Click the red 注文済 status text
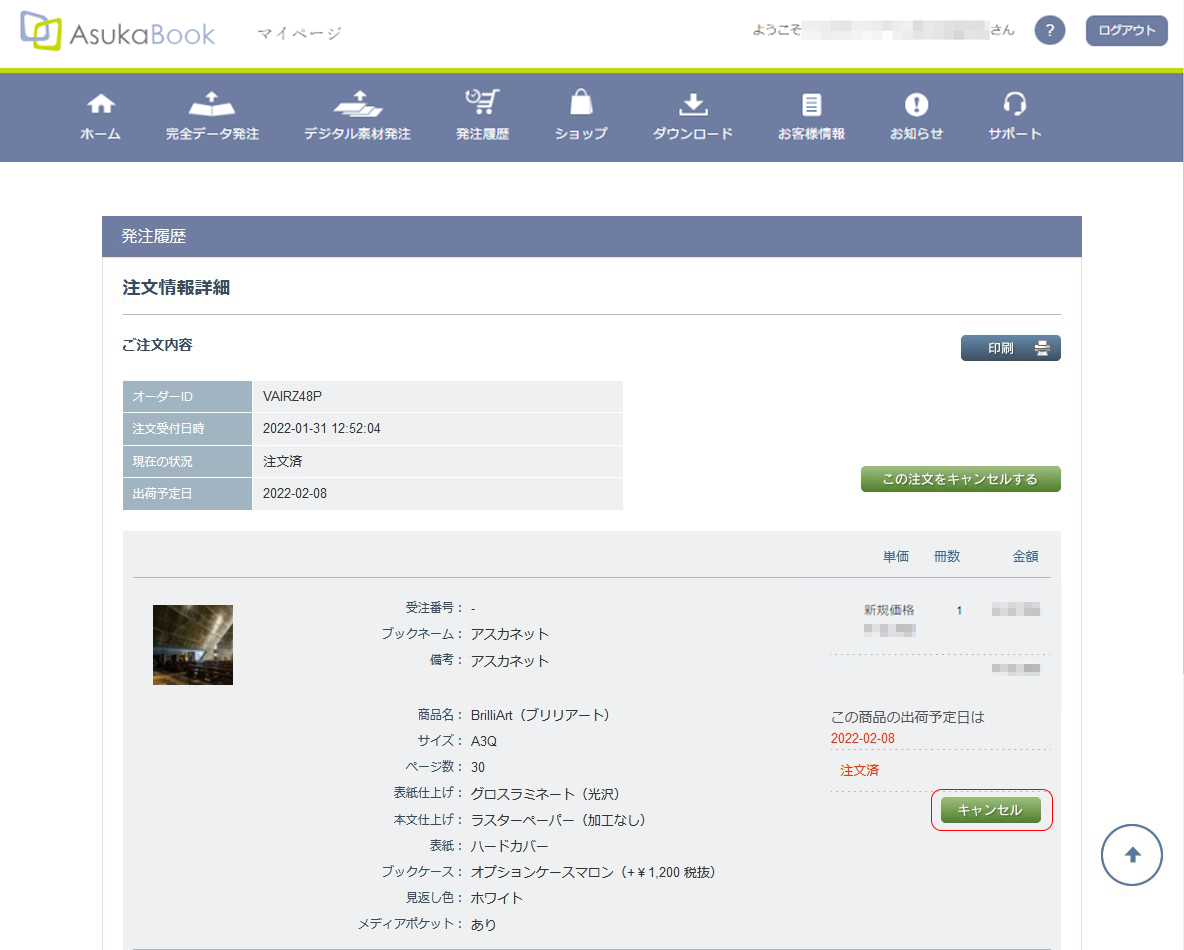Screen dimensions: 1184x950 (859, 770)
